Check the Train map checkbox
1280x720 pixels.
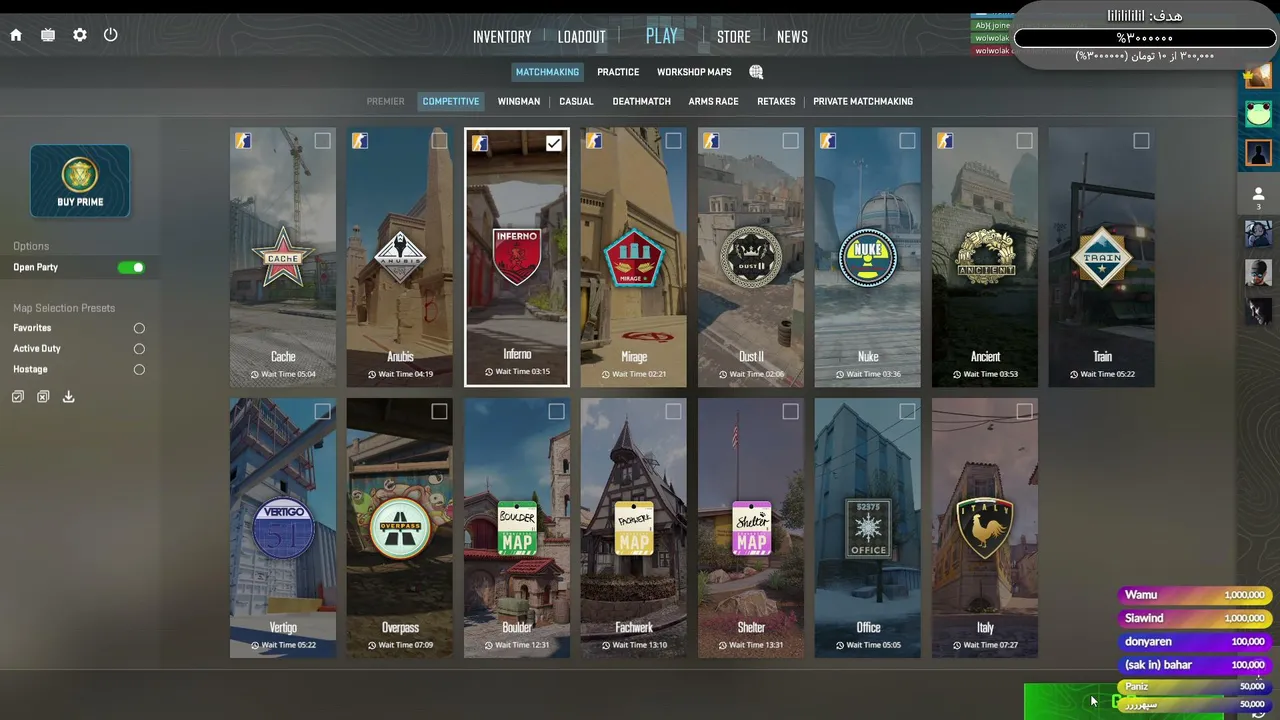coord(1141,141)
